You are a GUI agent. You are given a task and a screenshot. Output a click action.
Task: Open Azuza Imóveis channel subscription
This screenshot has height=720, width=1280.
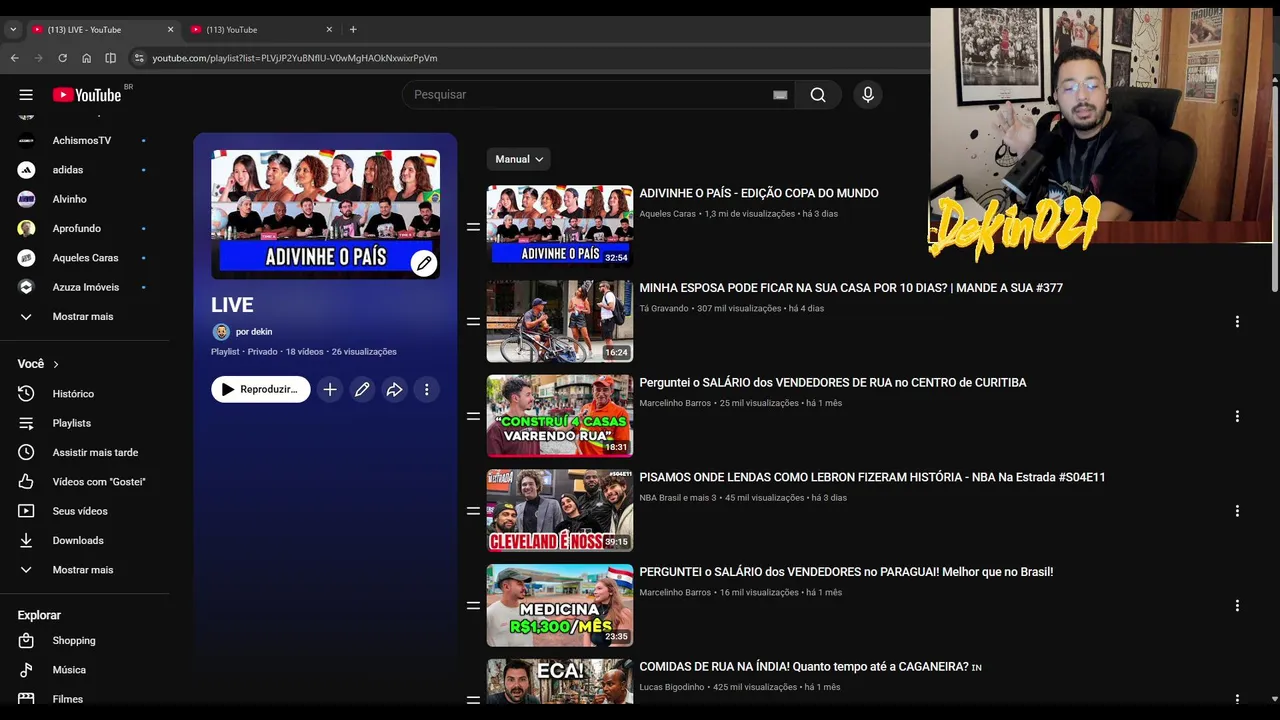pos(85,287)
